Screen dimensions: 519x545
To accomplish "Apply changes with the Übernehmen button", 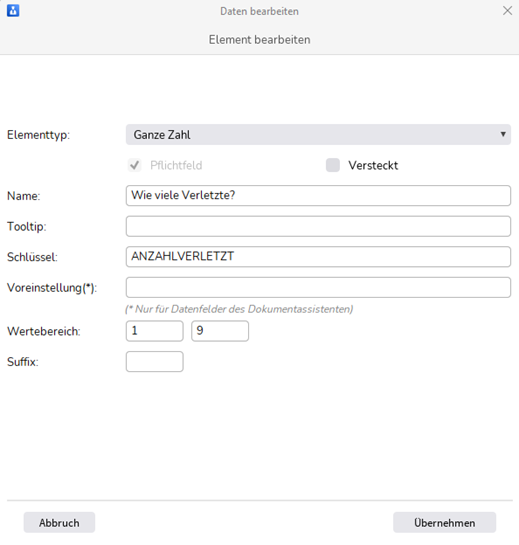I will (x=444, y=522).
